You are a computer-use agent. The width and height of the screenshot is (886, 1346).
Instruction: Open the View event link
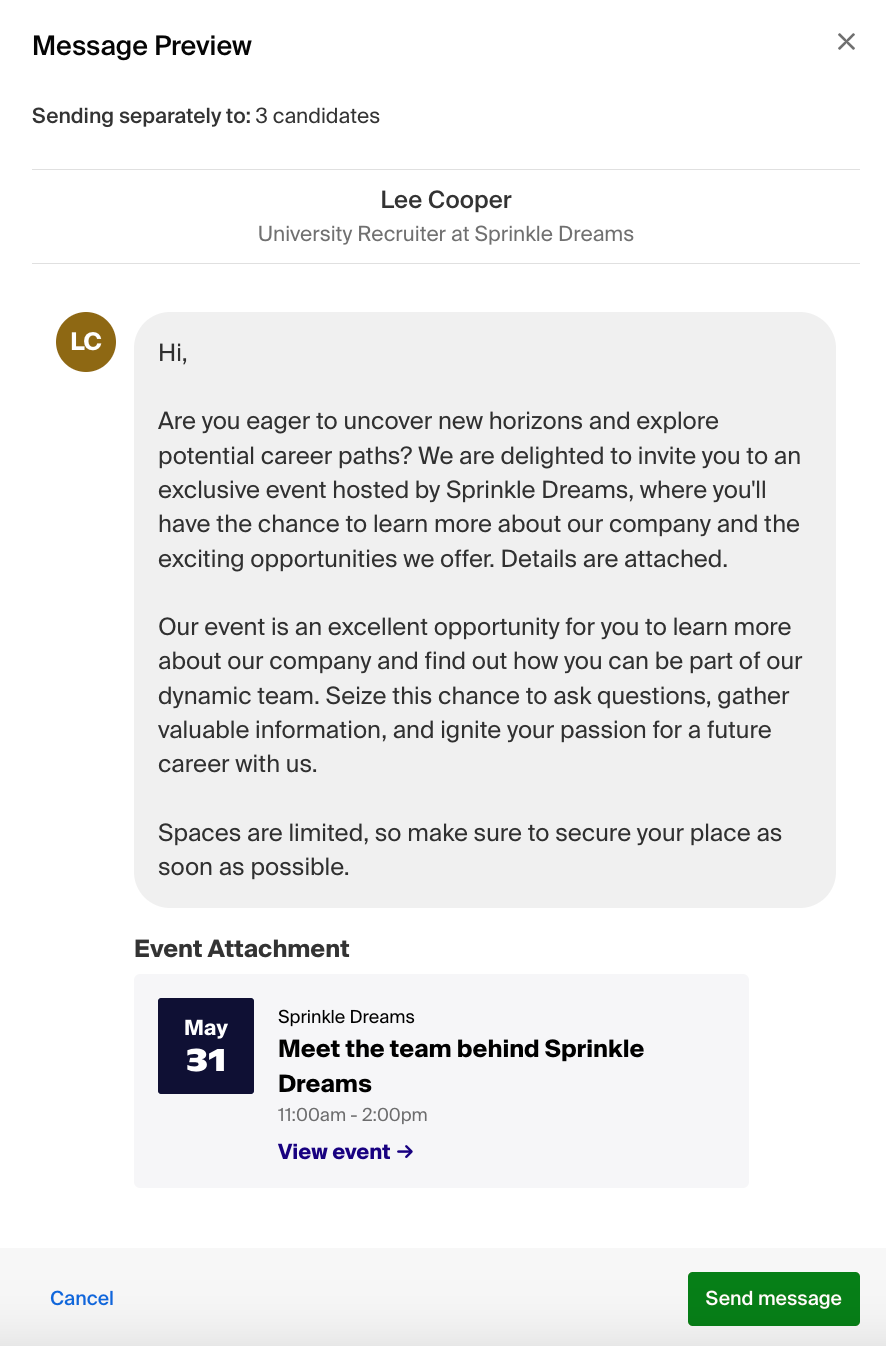pyautogui.click(x=346, y=1152)
